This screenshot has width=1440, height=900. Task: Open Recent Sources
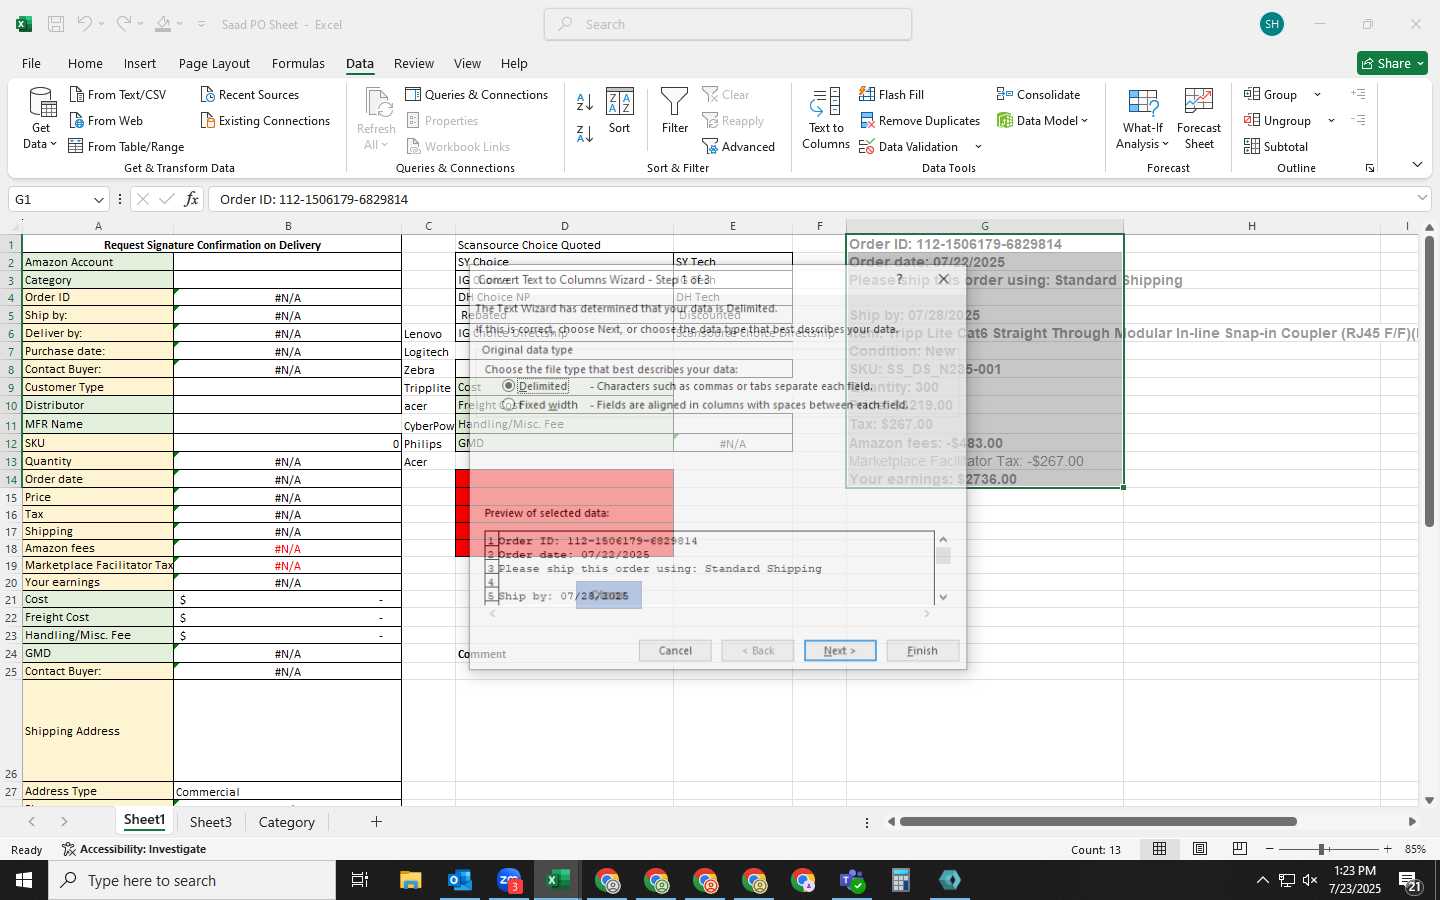pos(250,94)
